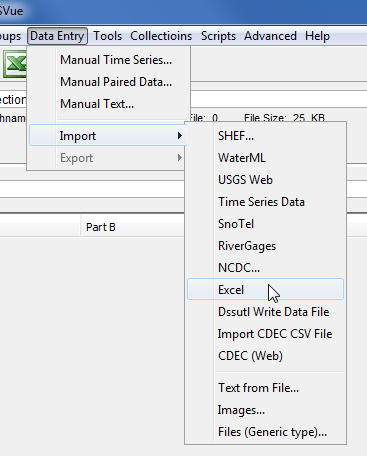Expand the Import submenu arrow

pyautogui.click(x=180, y=136)
